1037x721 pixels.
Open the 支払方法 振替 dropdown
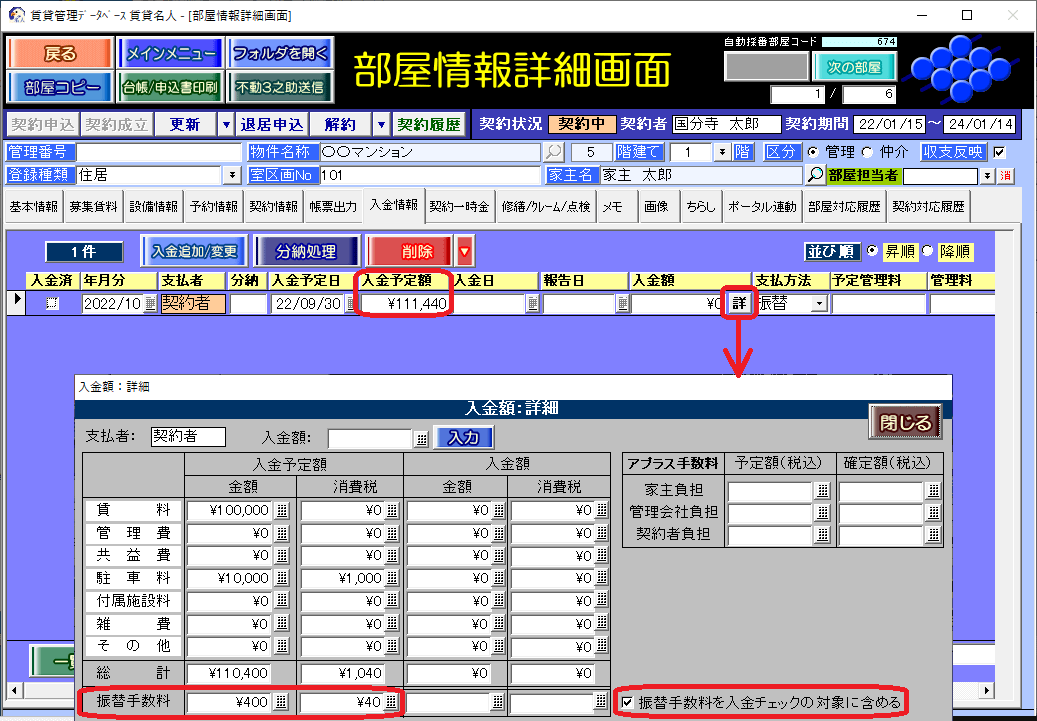pyautogui.click(x=819, y=304)
